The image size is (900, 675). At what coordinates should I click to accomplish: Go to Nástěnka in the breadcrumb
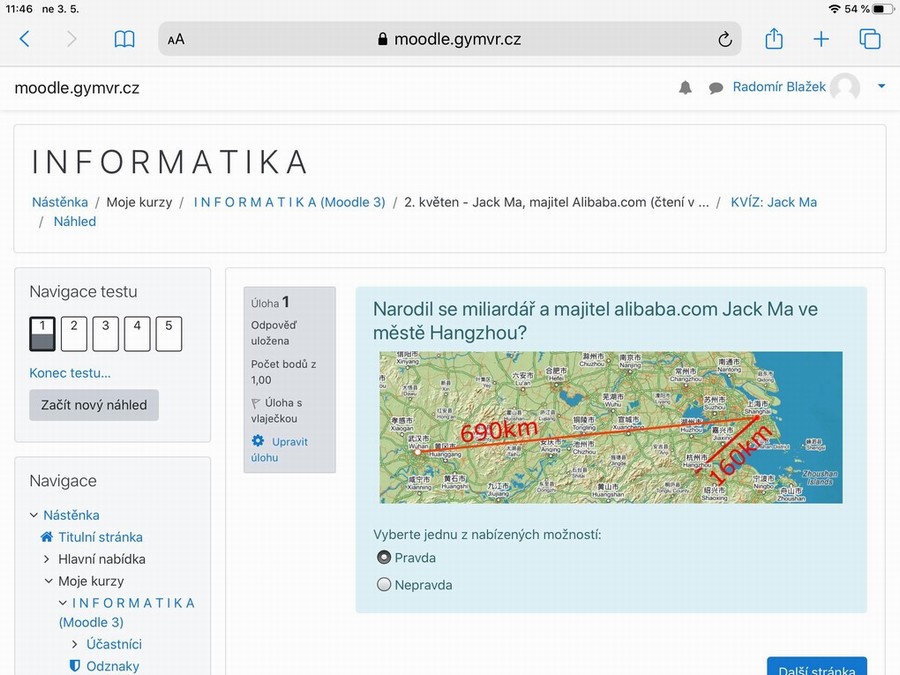(x=60, y=202)
